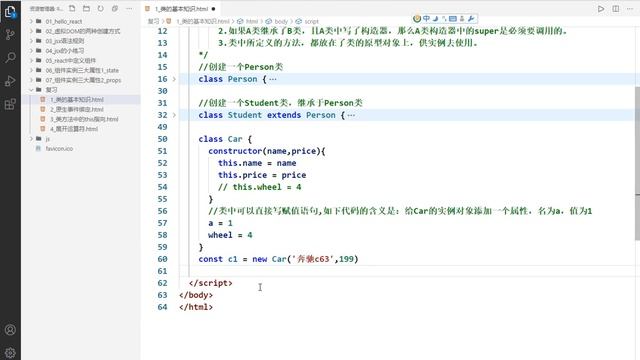640x360 pixels.
Task: Place cursor on empty line 61
Action: (408, 271)
